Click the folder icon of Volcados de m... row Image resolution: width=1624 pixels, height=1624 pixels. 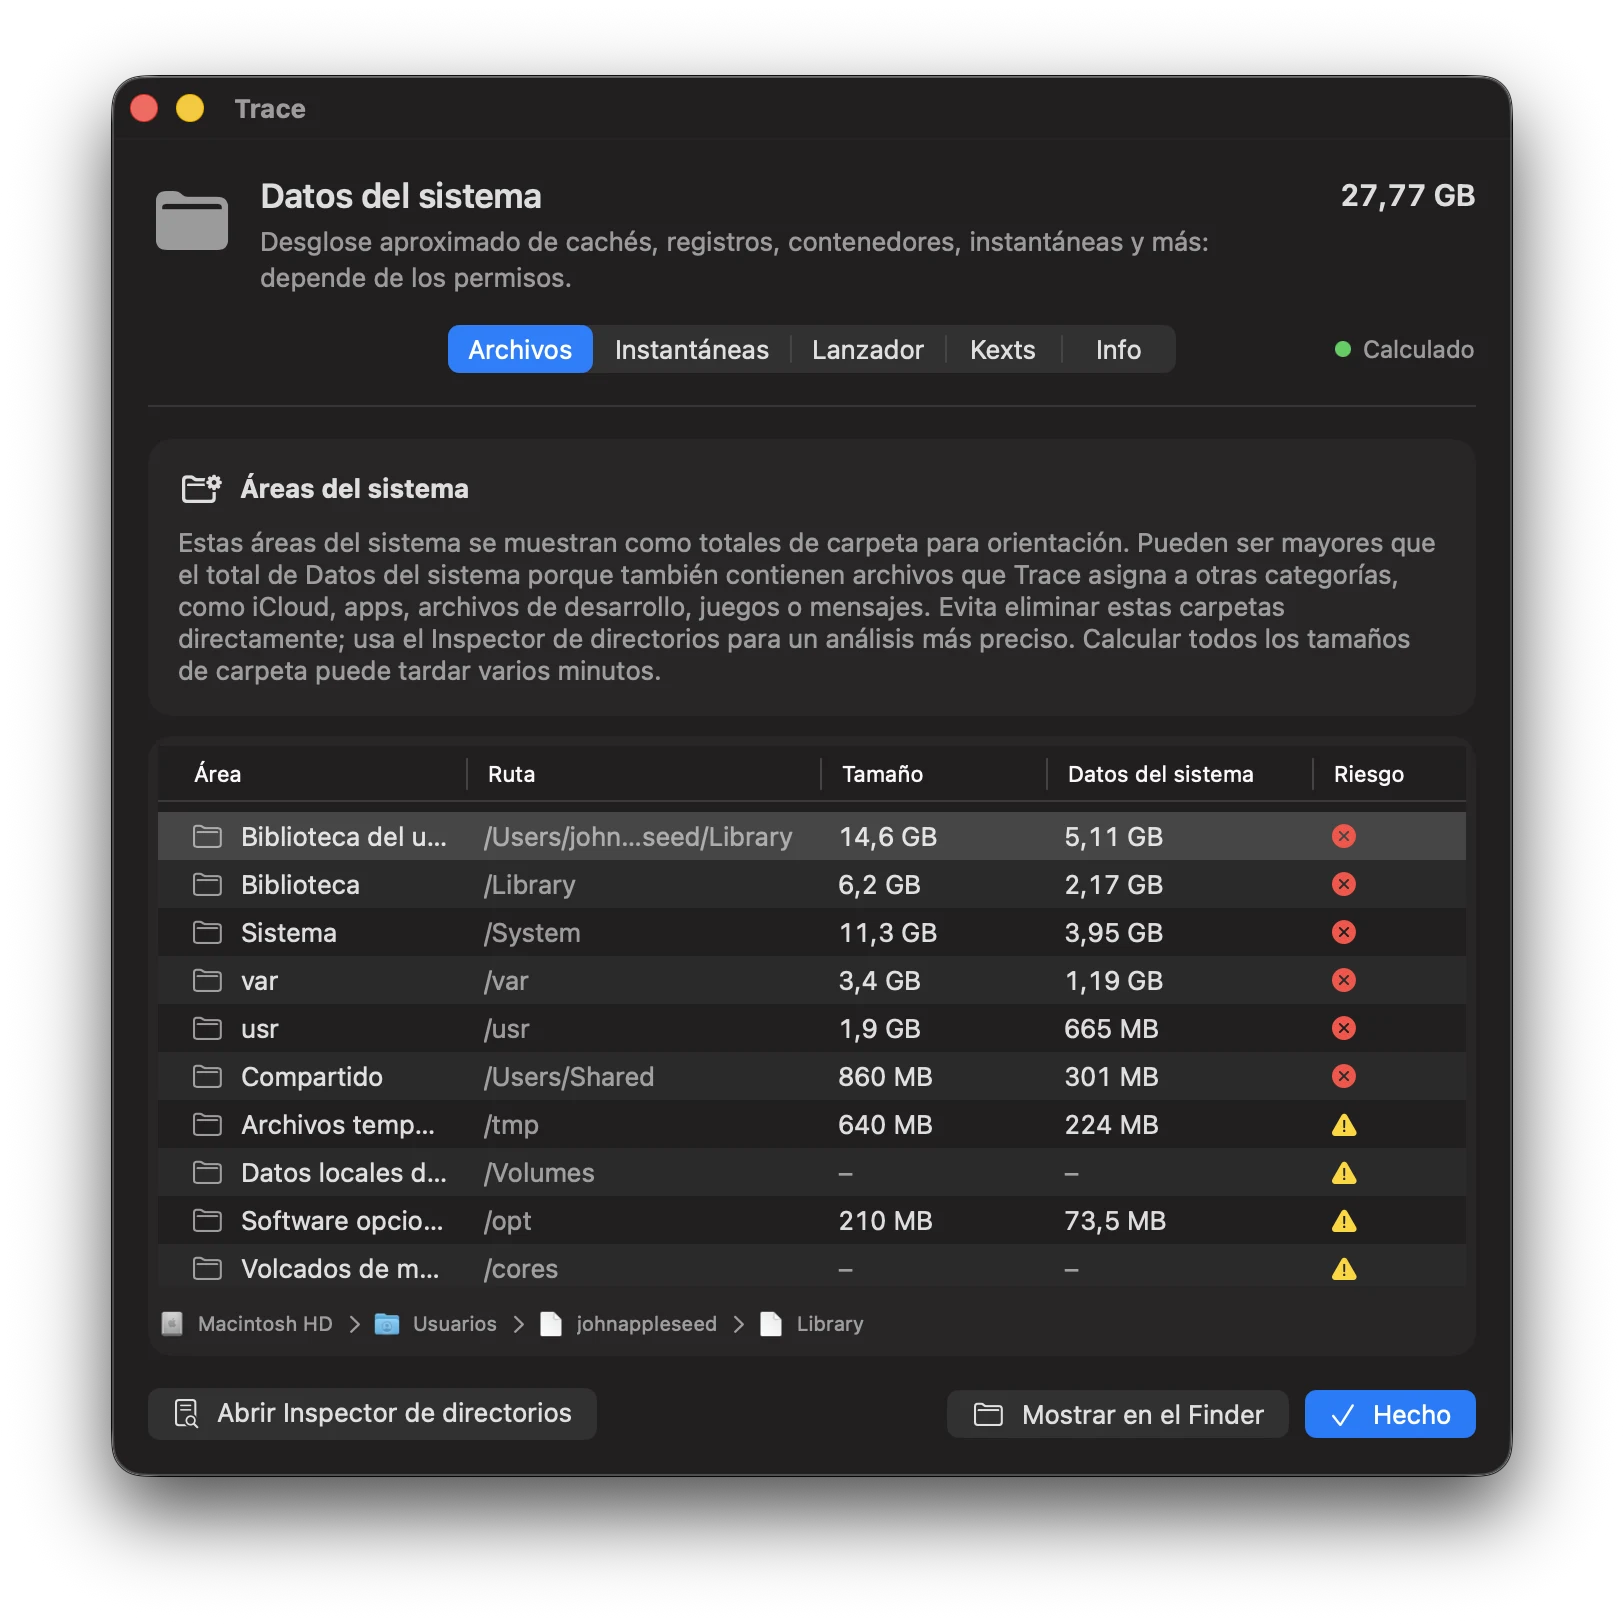coord(207,1268)
